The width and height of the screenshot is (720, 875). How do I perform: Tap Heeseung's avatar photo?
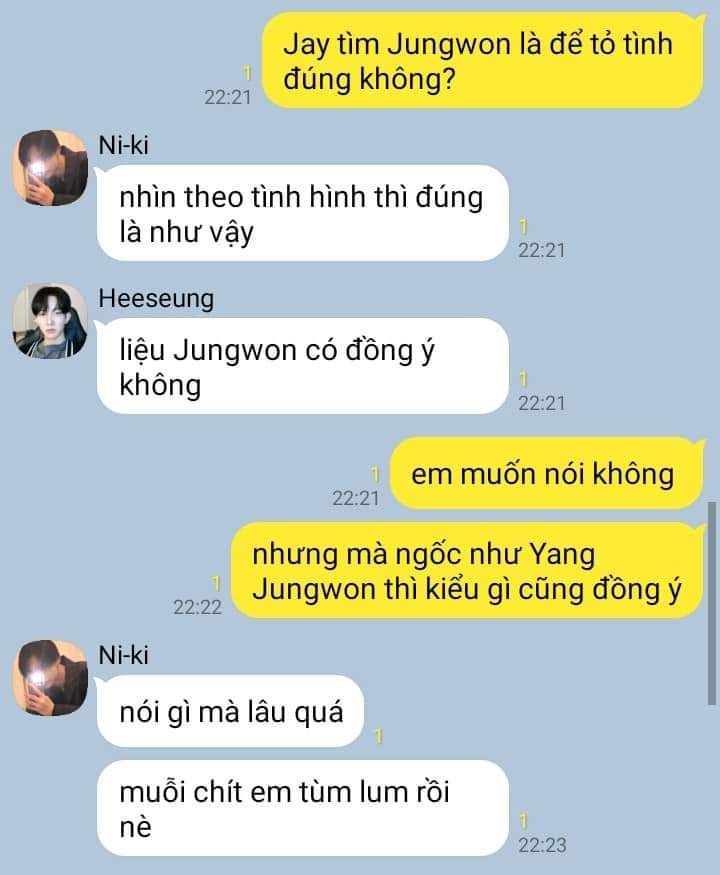tap(50, 321)
